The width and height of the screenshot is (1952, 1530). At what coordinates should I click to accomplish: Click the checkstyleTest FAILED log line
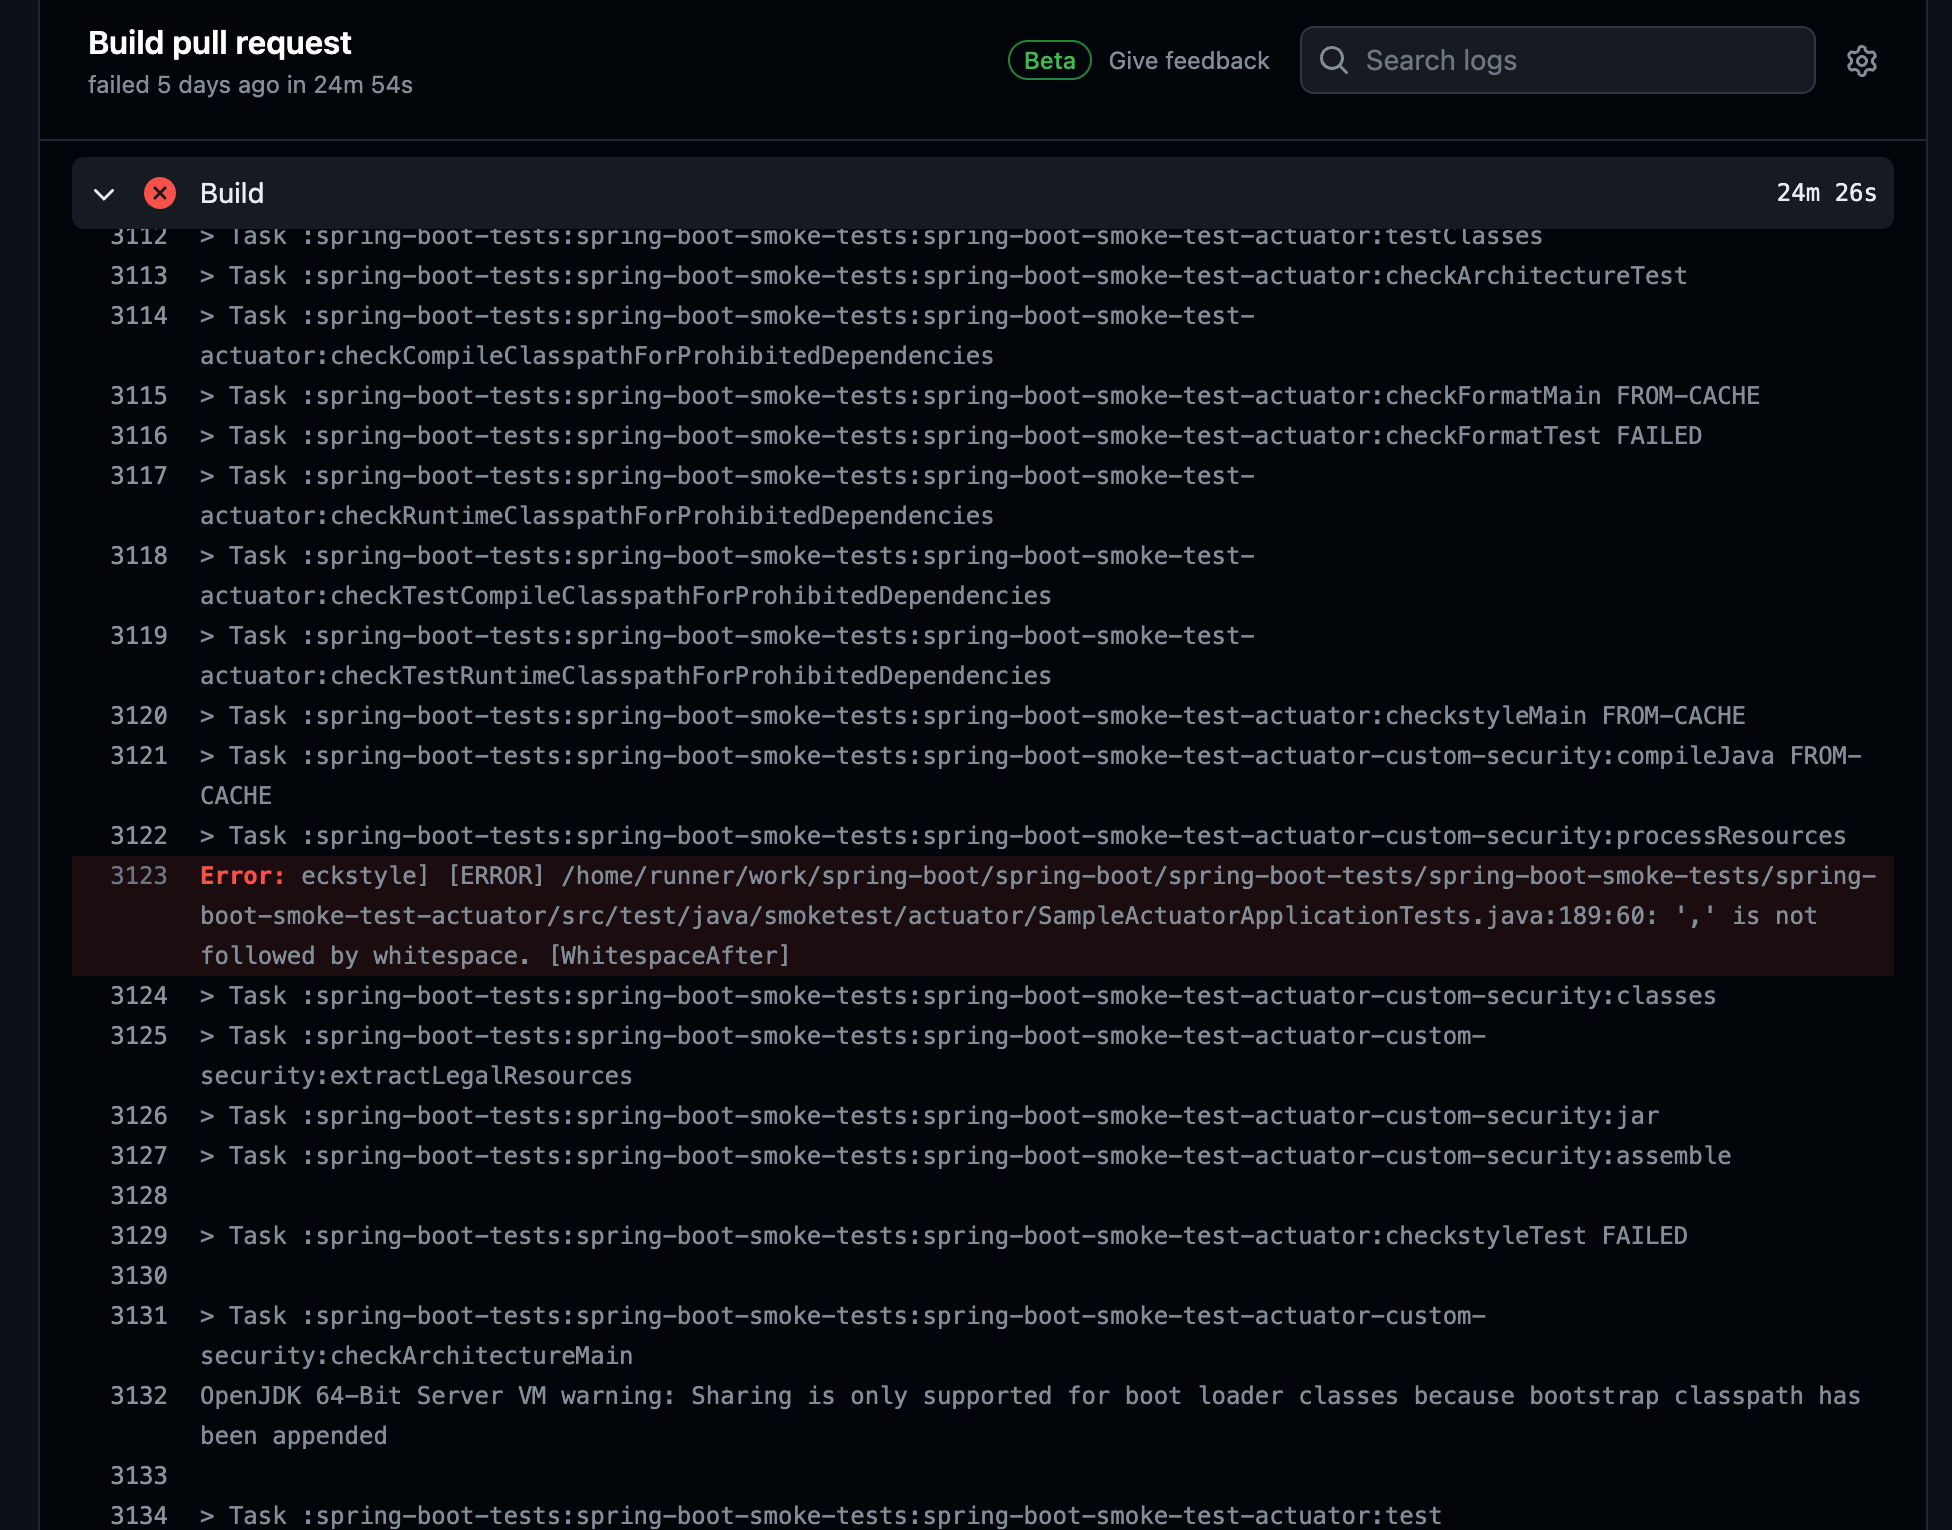click(943, 1236)
